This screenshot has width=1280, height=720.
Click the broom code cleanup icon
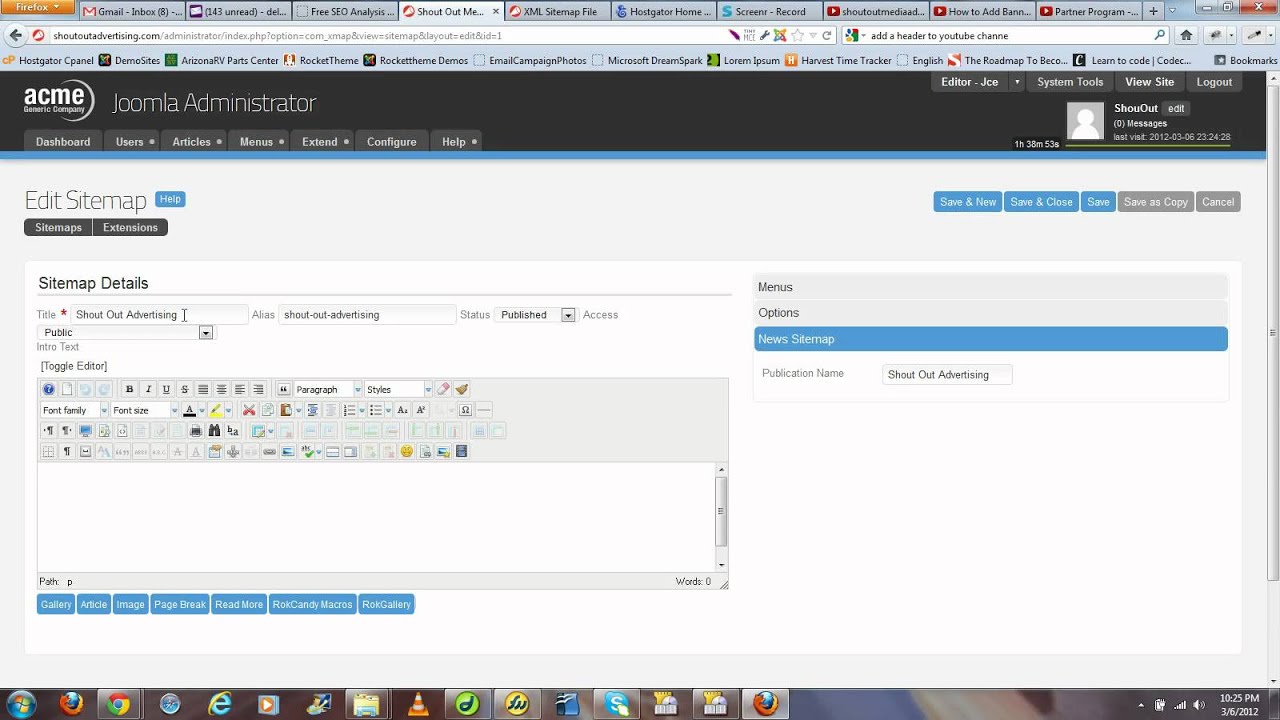[x=462, y=389]
